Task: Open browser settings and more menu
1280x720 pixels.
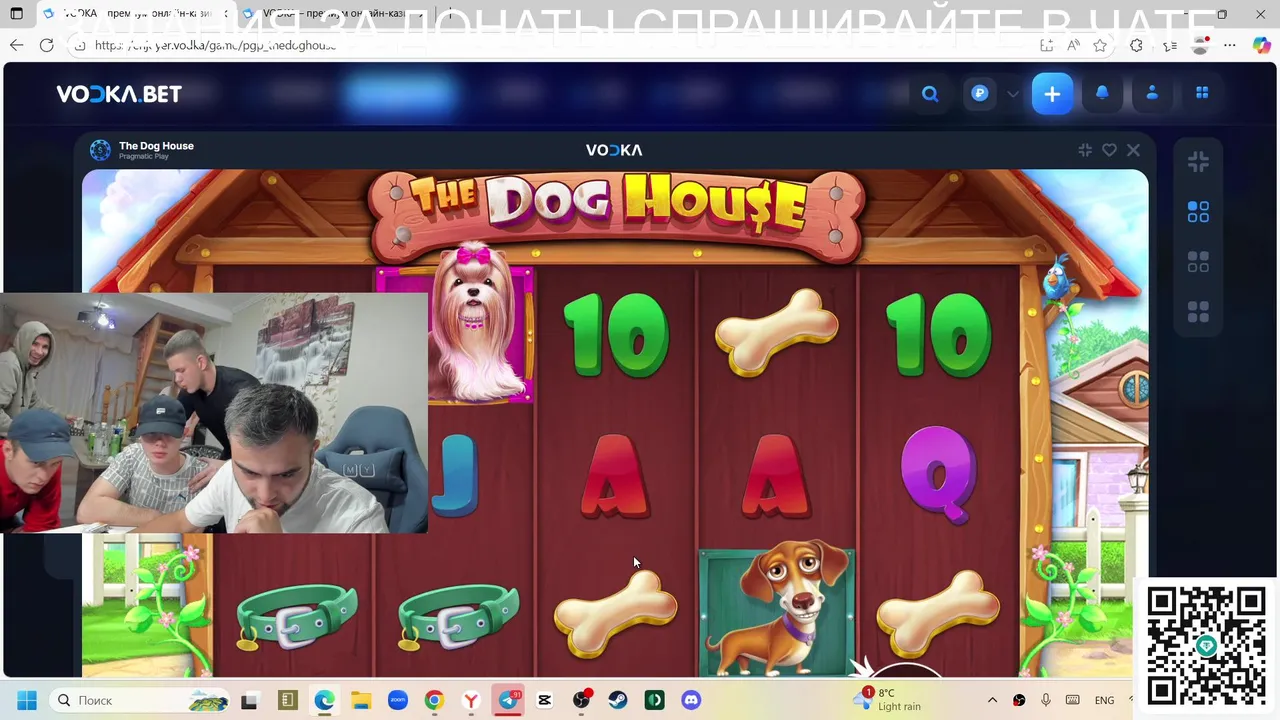Action: click(x=1230, y=45)
